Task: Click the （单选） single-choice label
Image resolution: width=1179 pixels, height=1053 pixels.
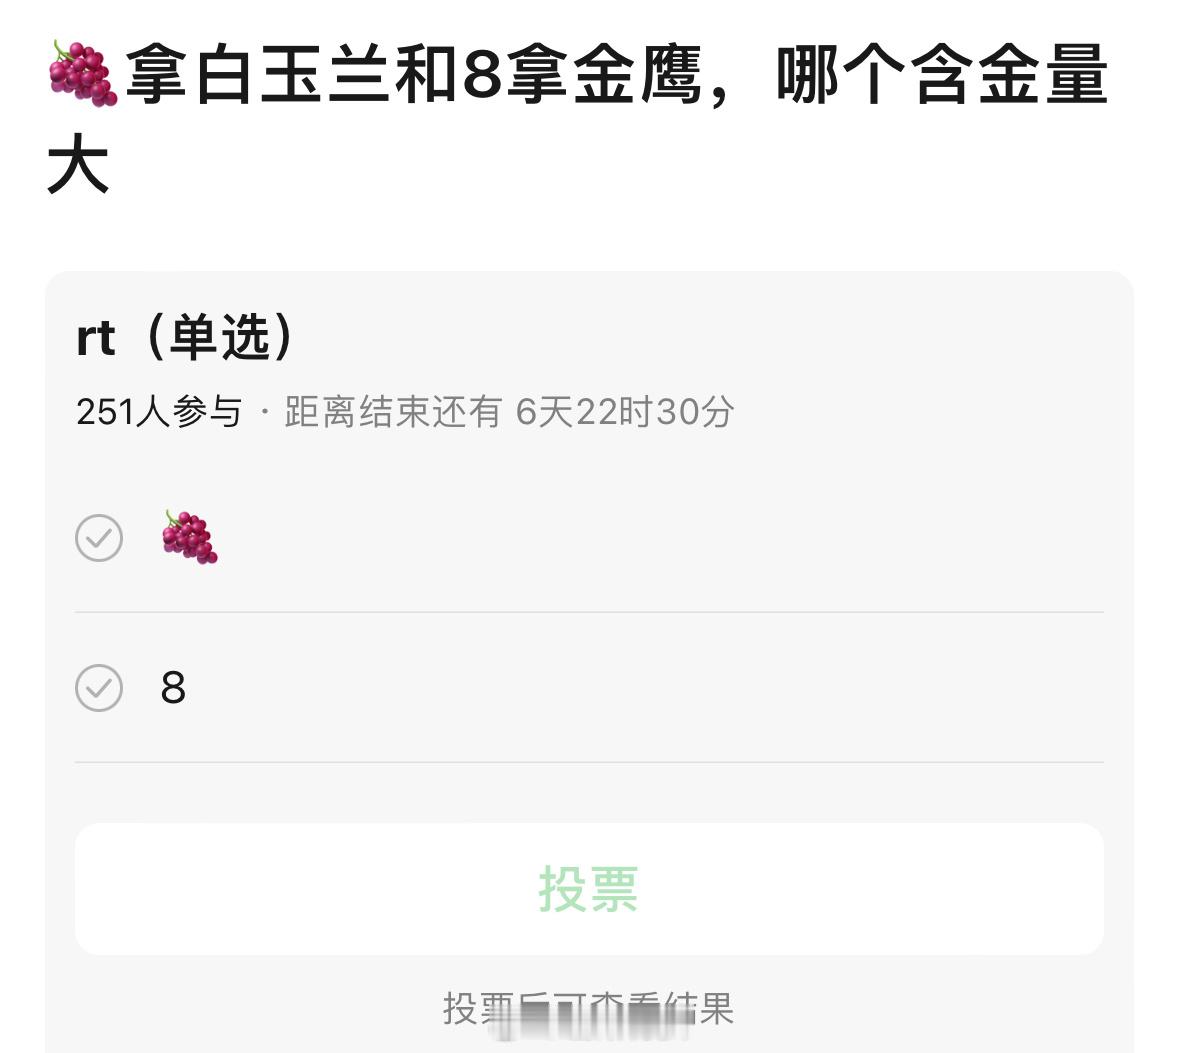Action: tap(220, 337)
